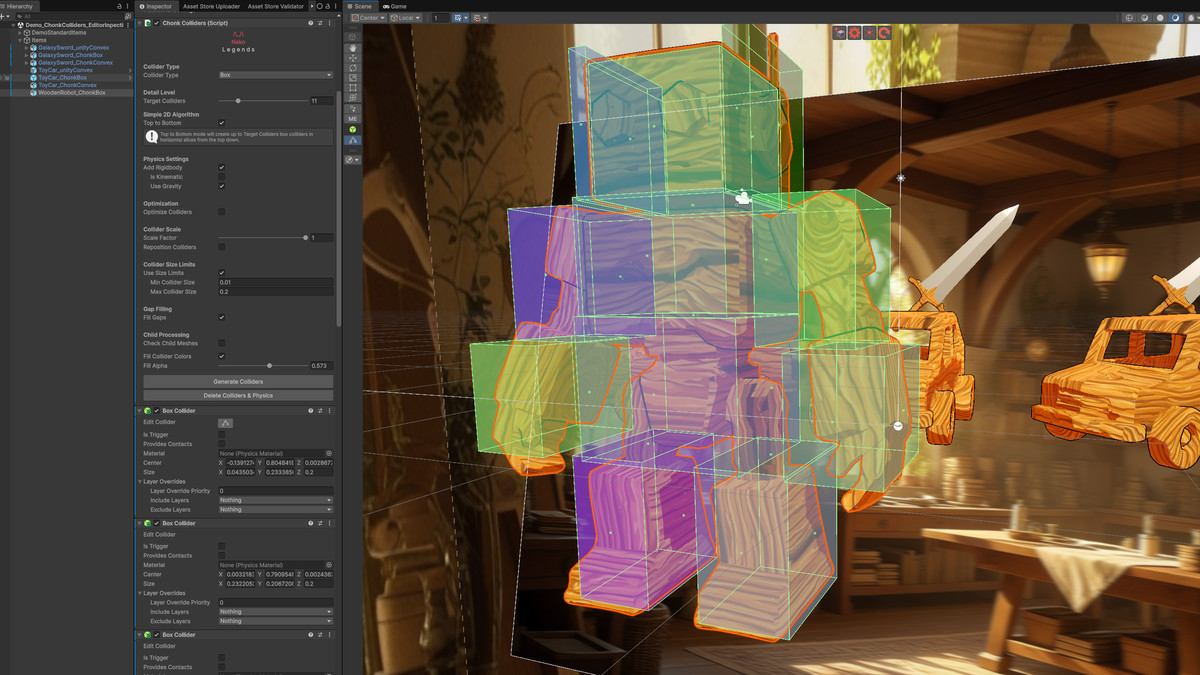Click the Scale Factor slider

point(262,238)
